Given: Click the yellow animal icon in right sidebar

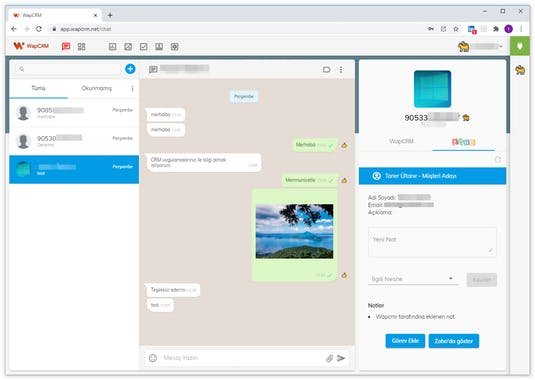Looking at the screenshot, I should (520, 70).
